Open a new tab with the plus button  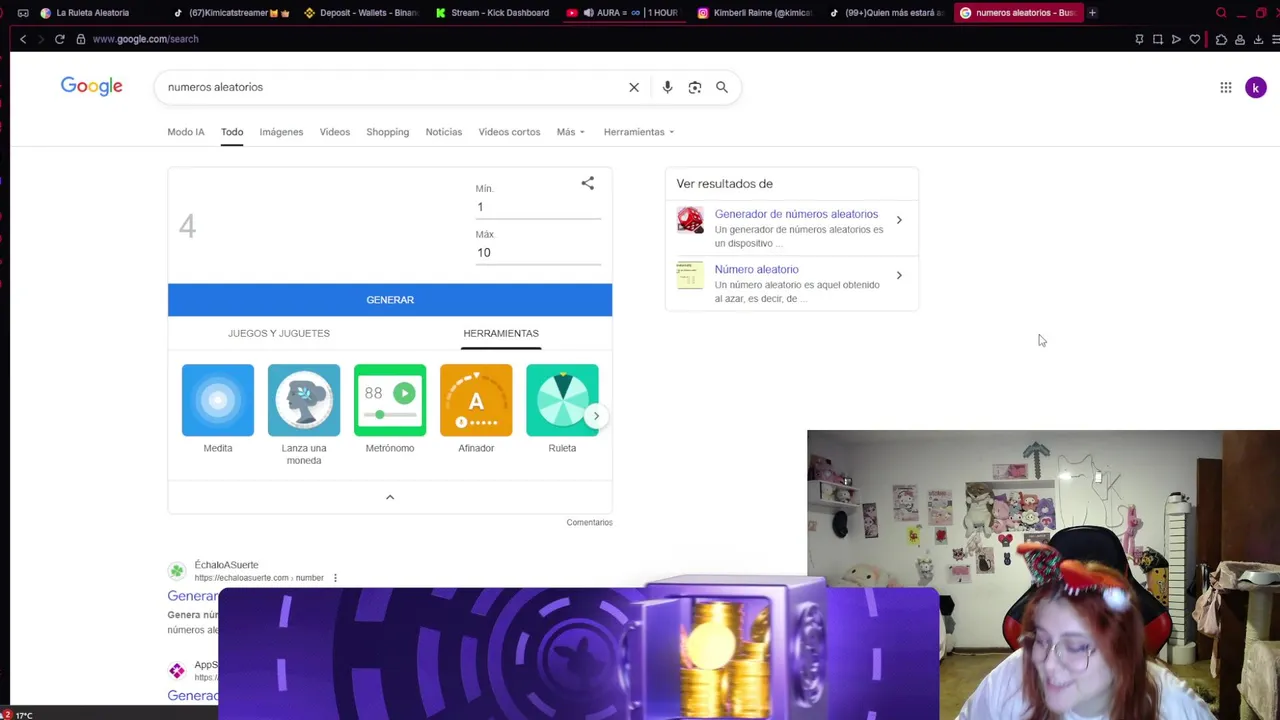coord(1092,13)
